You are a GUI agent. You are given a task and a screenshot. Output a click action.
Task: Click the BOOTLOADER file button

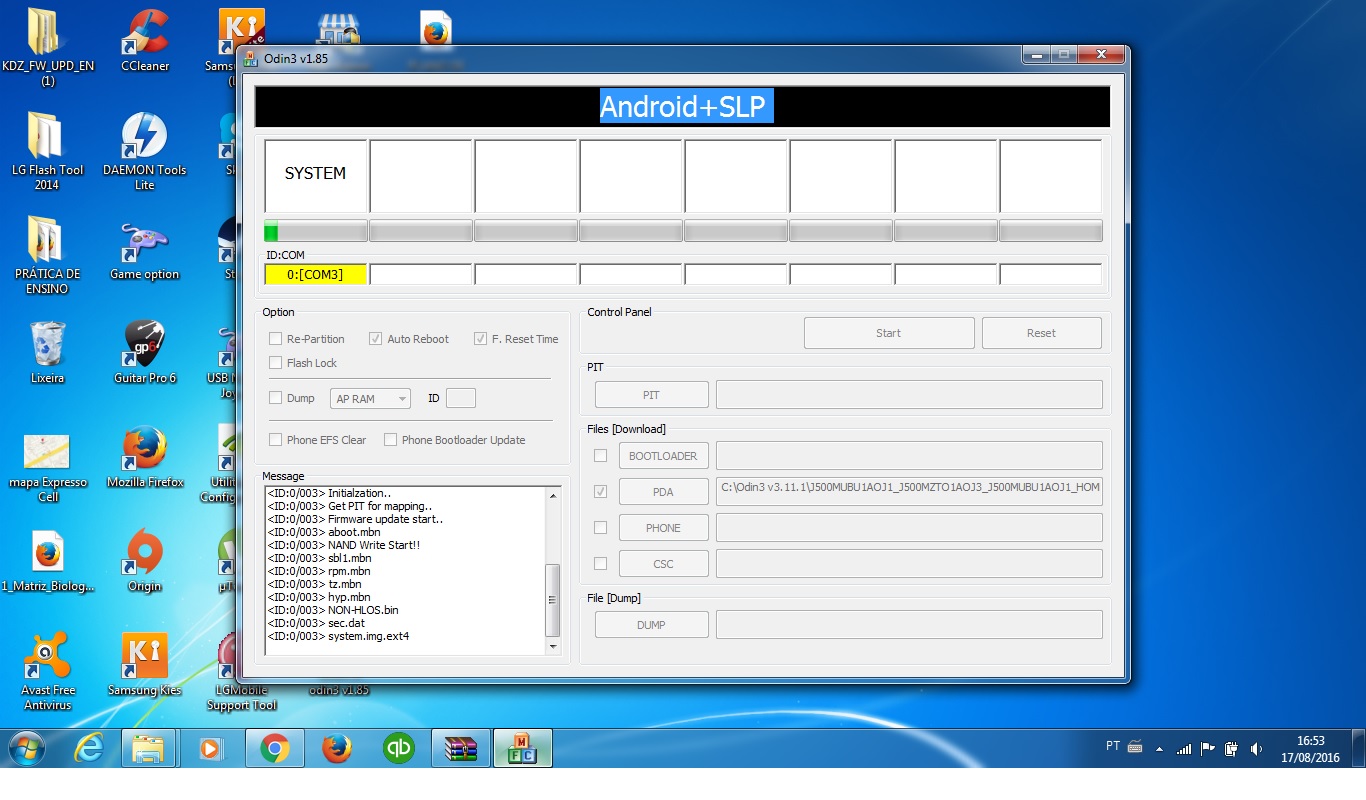click(663, 456)
